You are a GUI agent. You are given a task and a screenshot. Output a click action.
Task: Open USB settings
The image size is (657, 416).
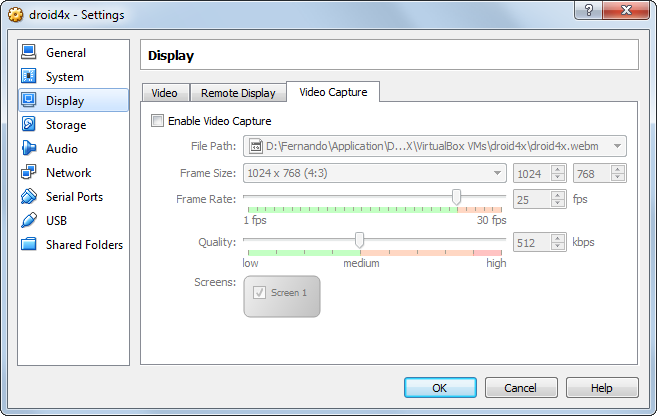[74, 220]
